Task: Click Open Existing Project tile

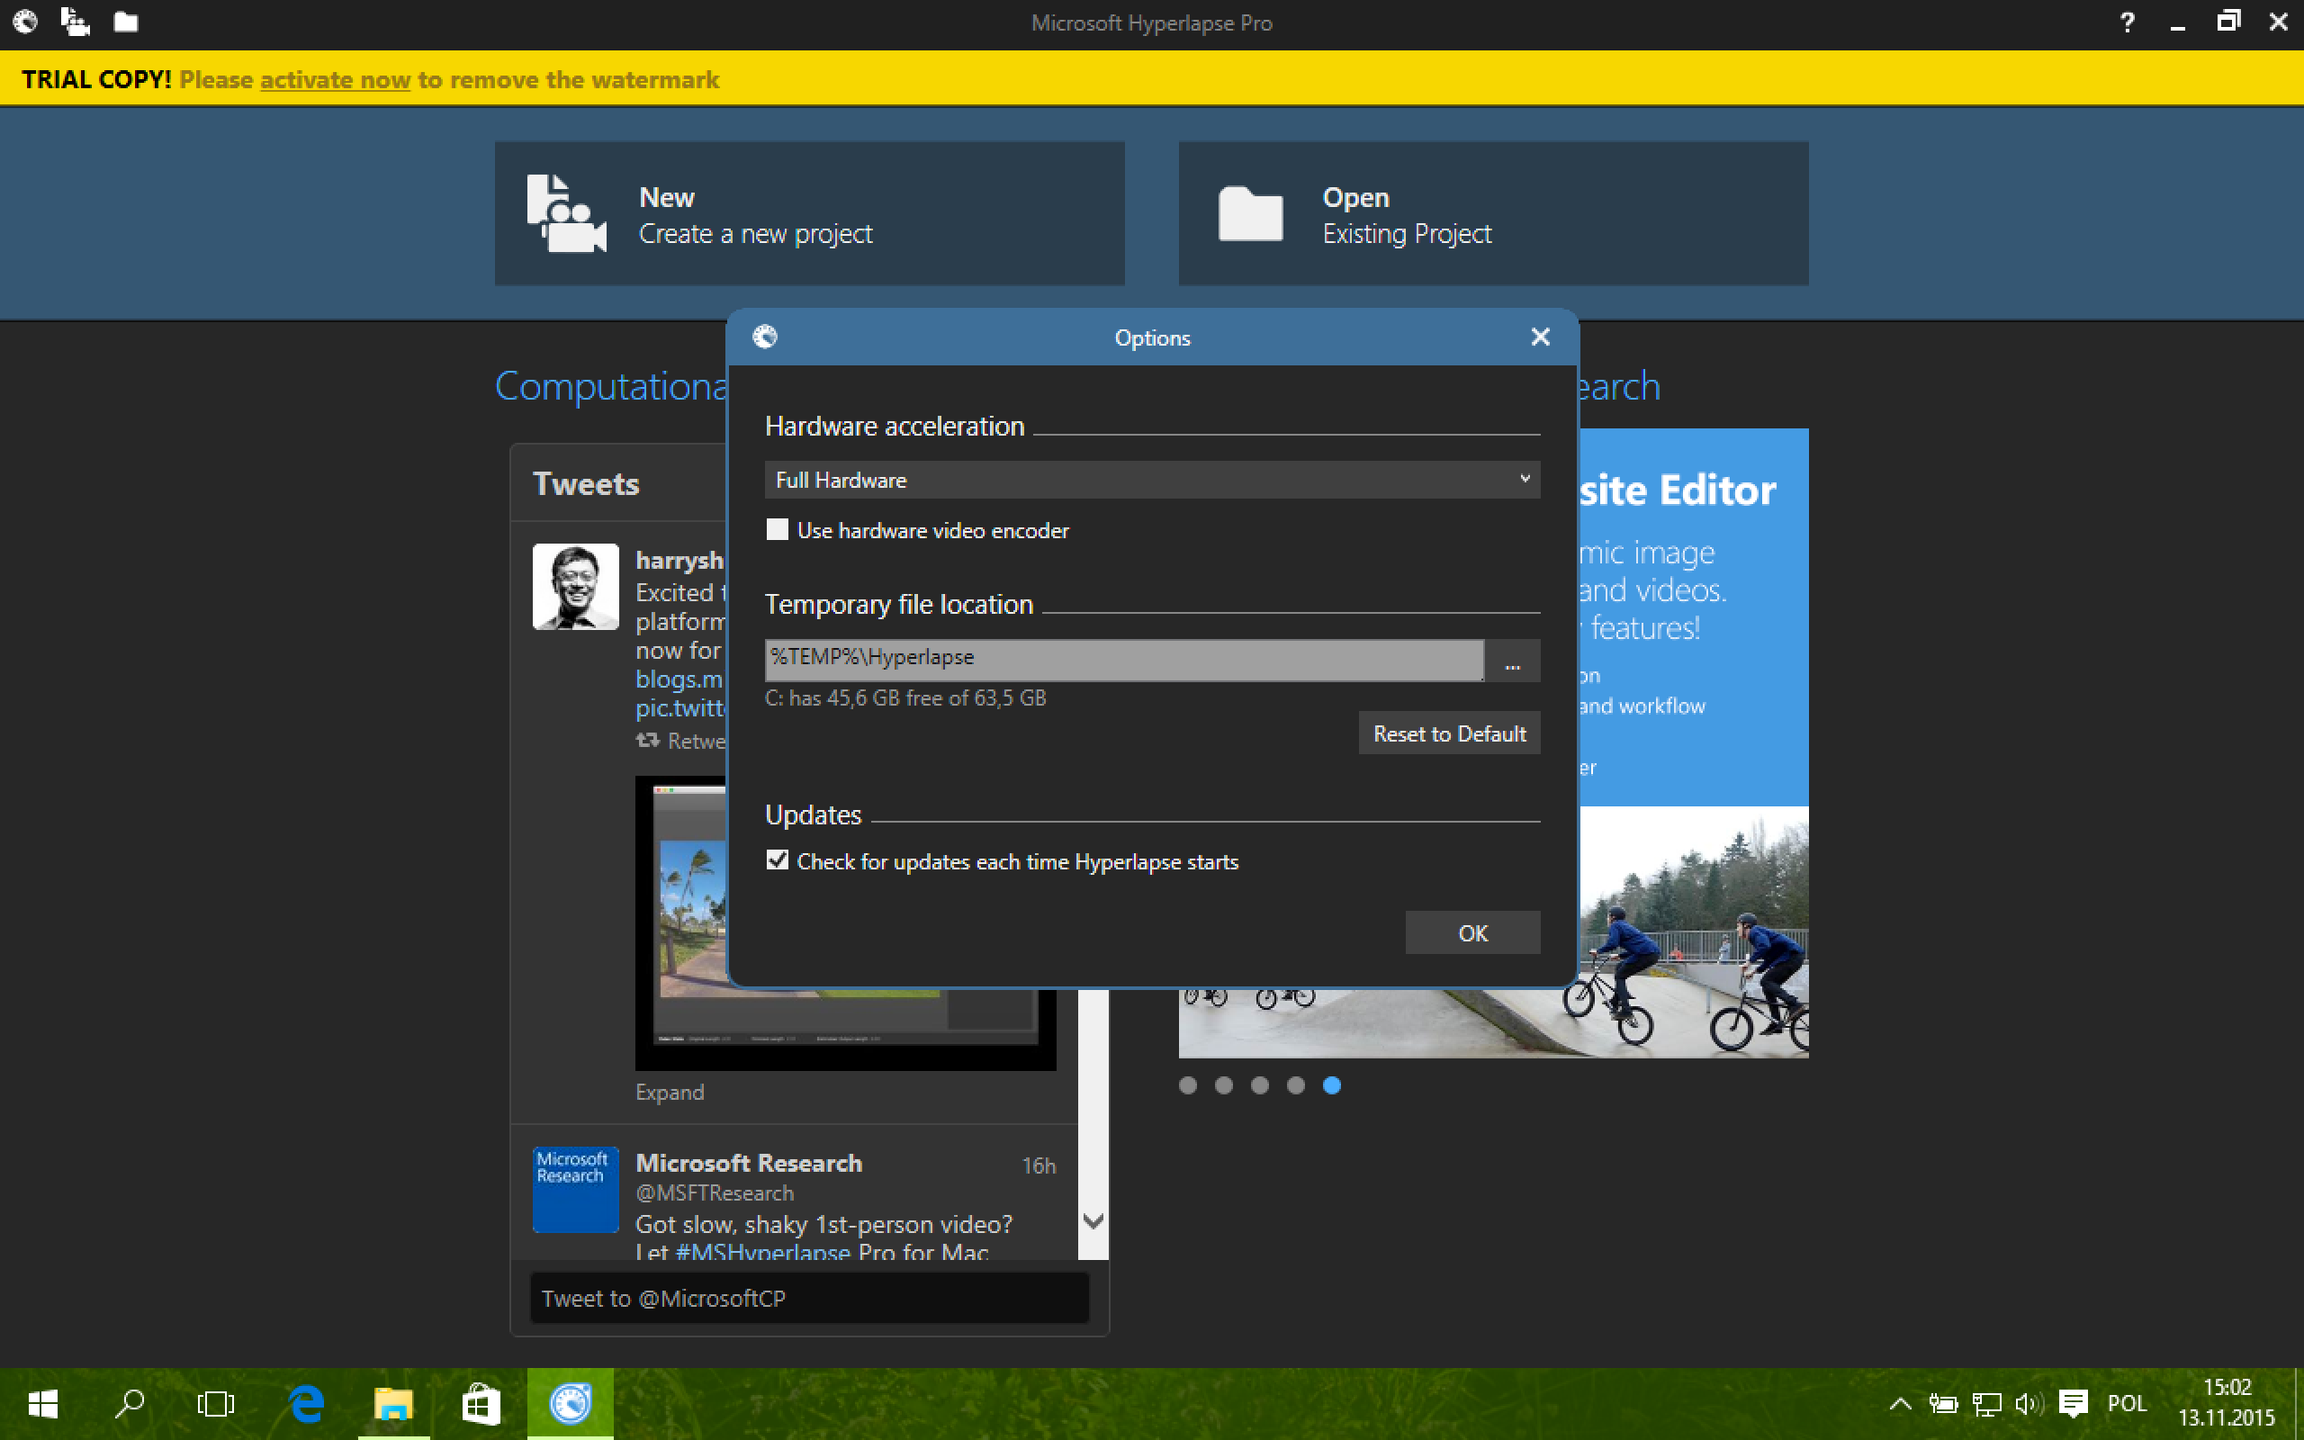Action: [x=1493, y=213]
